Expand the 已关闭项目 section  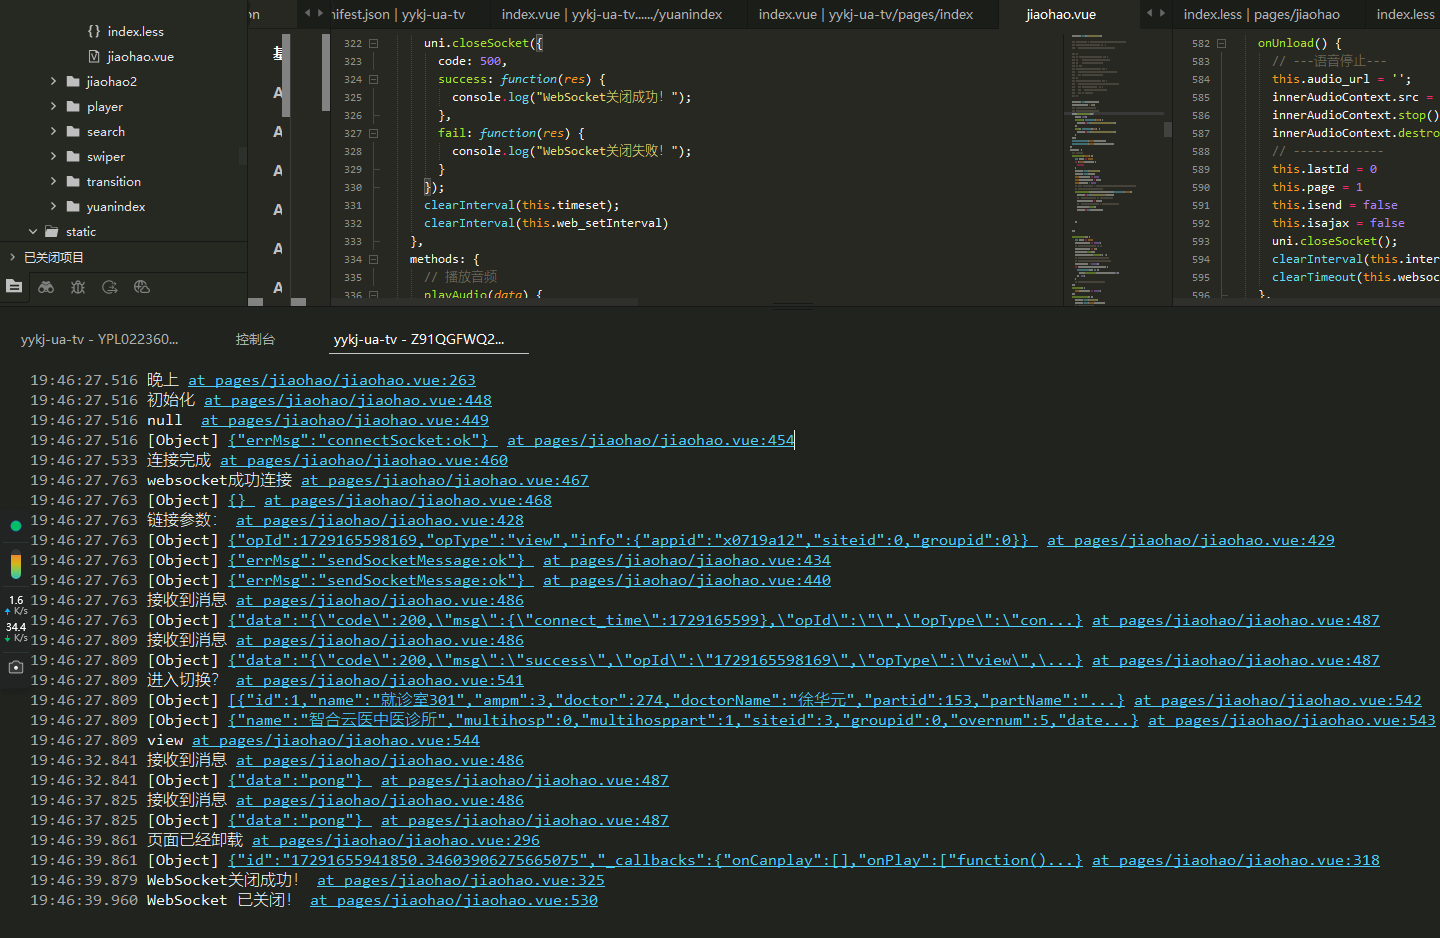point(12,257)
